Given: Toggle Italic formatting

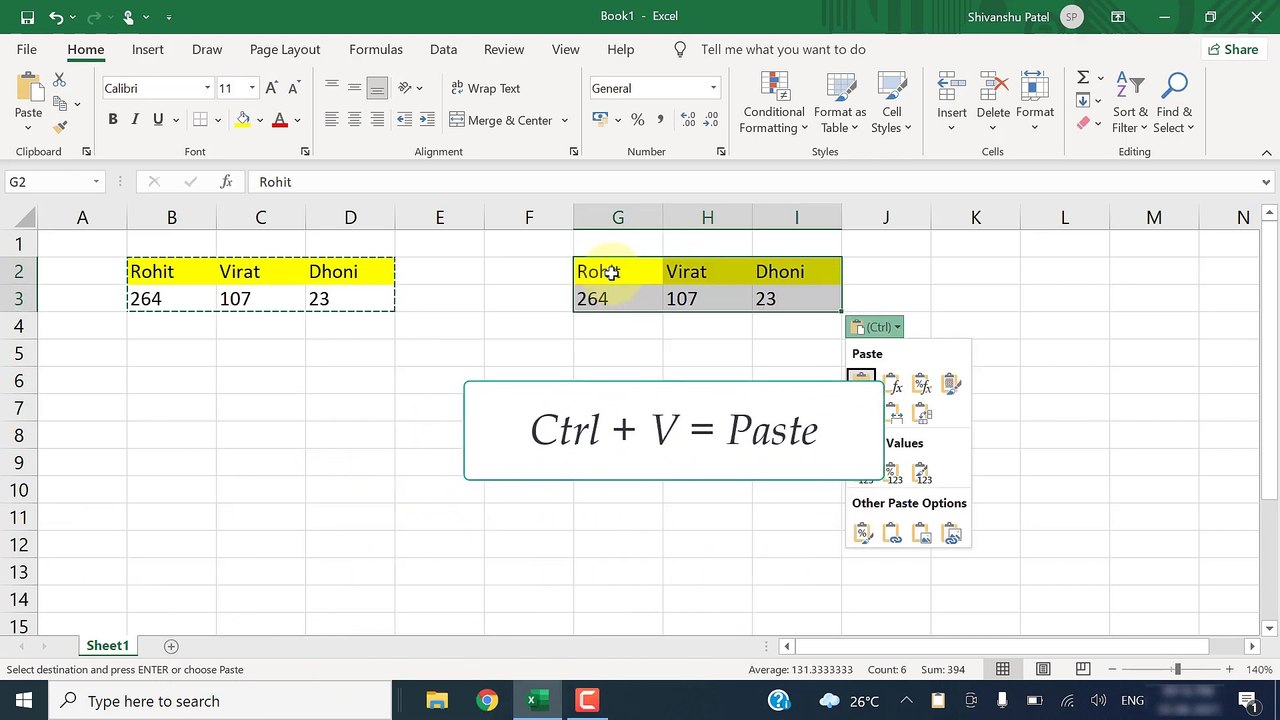Looking at the screenshot, I should pos(135,120).
